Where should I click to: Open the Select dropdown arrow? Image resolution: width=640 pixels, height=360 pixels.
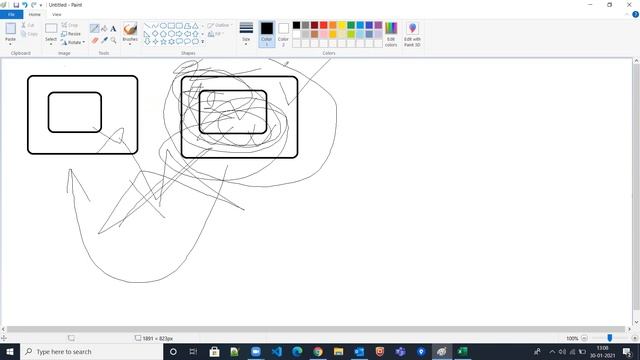tap(51, 44)
